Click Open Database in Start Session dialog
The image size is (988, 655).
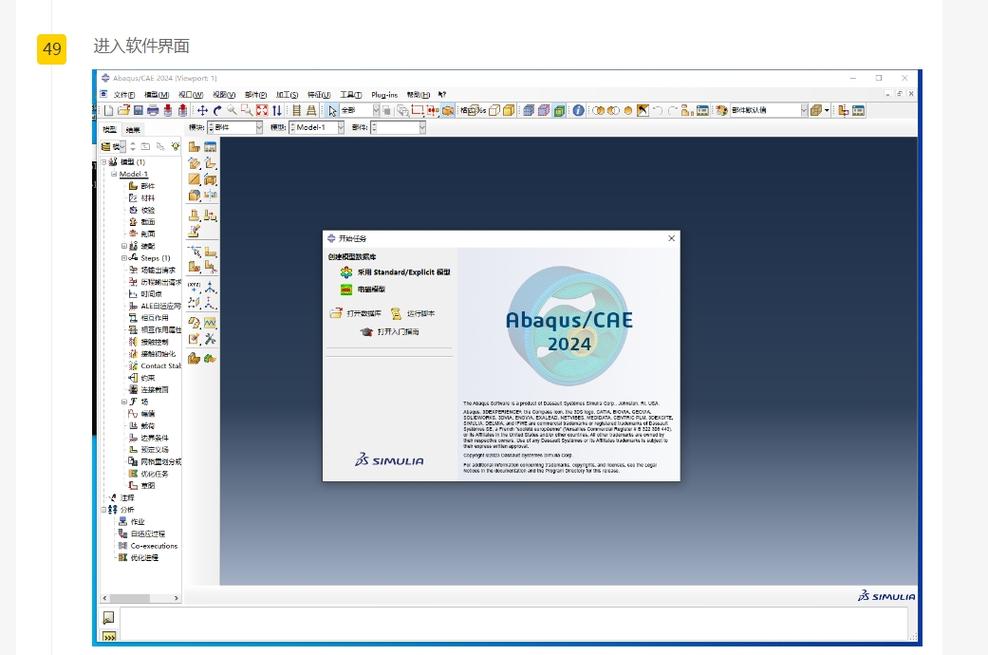[356, 313]
